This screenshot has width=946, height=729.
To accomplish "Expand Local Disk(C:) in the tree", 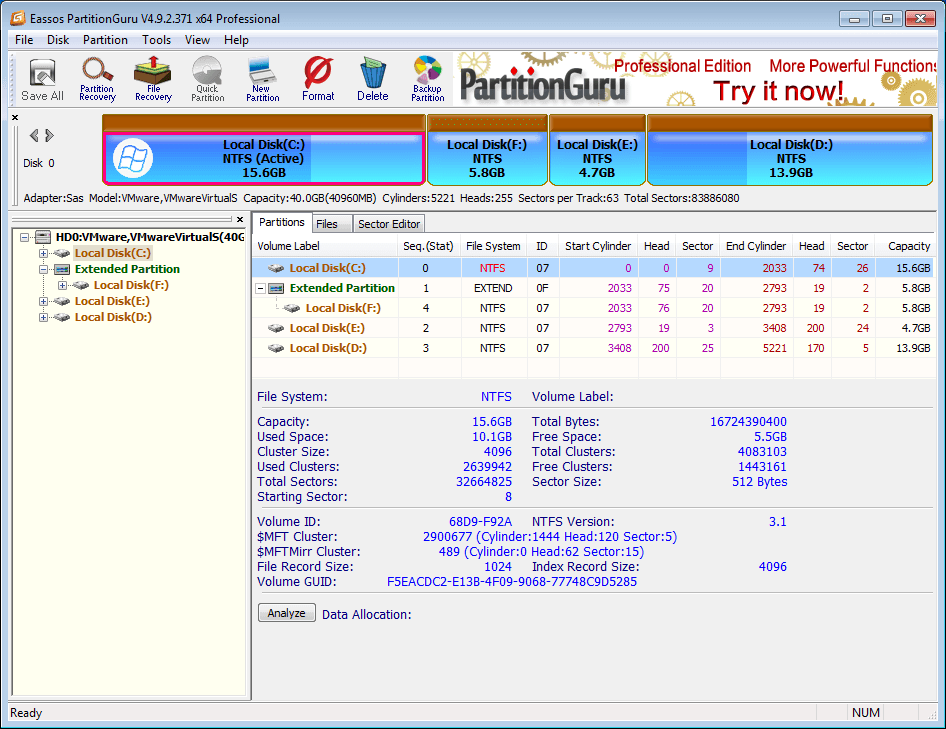I will (43, 253).
